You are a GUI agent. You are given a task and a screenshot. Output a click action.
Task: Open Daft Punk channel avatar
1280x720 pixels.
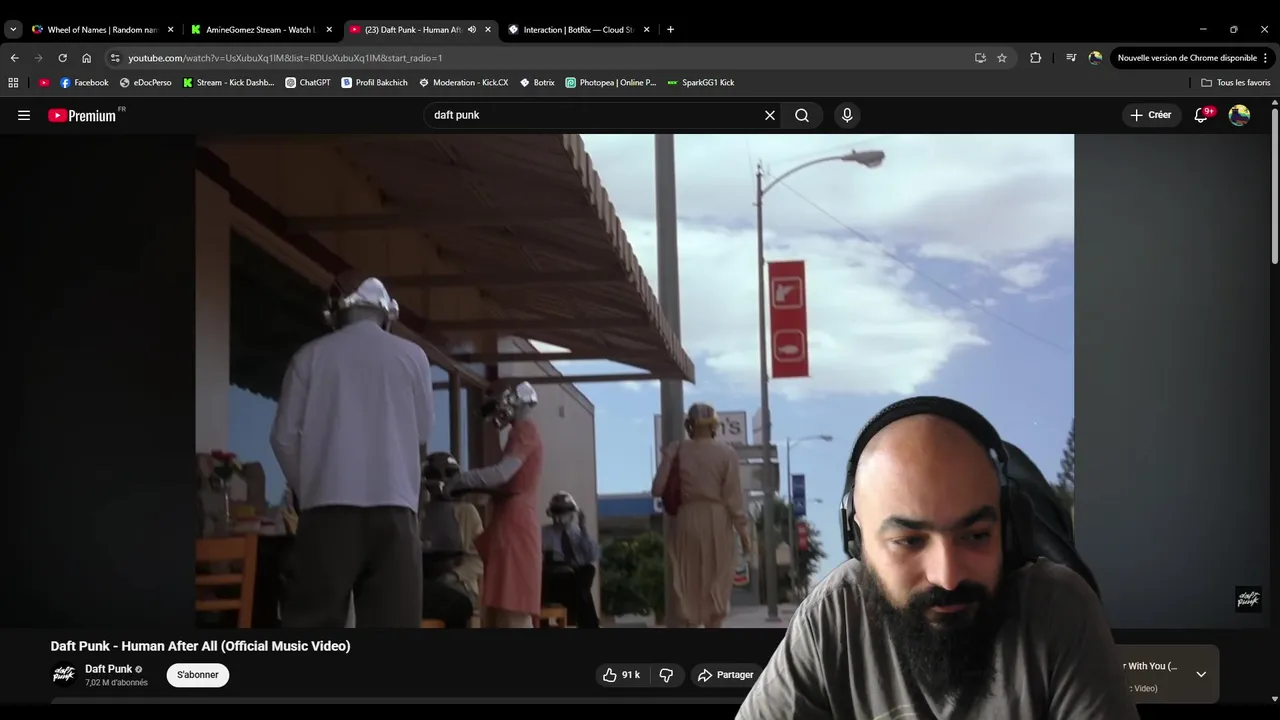coord(64,675)
